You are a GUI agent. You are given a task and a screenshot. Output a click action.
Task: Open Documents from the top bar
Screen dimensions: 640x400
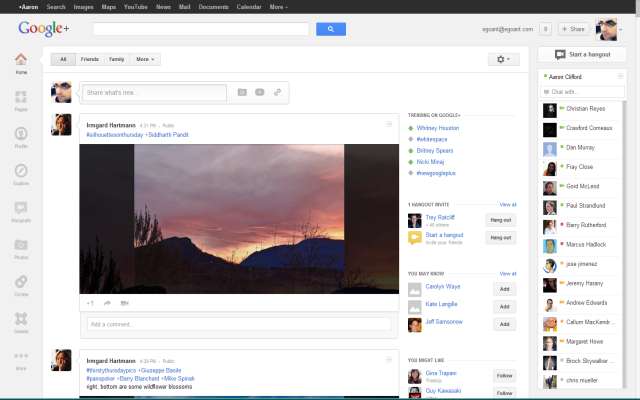coord(213,7)
